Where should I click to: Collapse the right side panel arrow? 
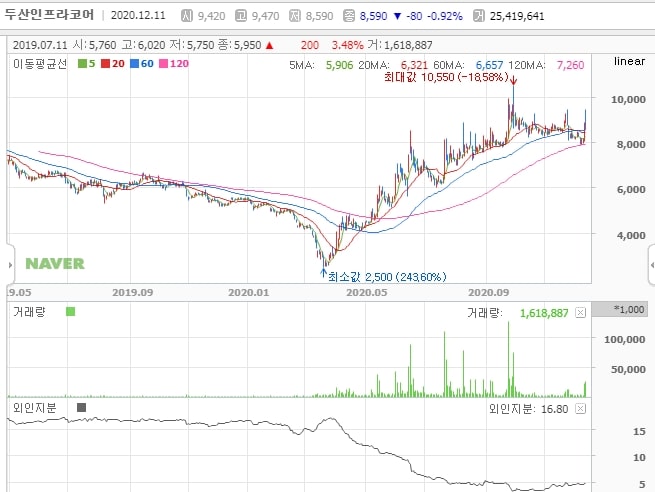tap(652, 265)
